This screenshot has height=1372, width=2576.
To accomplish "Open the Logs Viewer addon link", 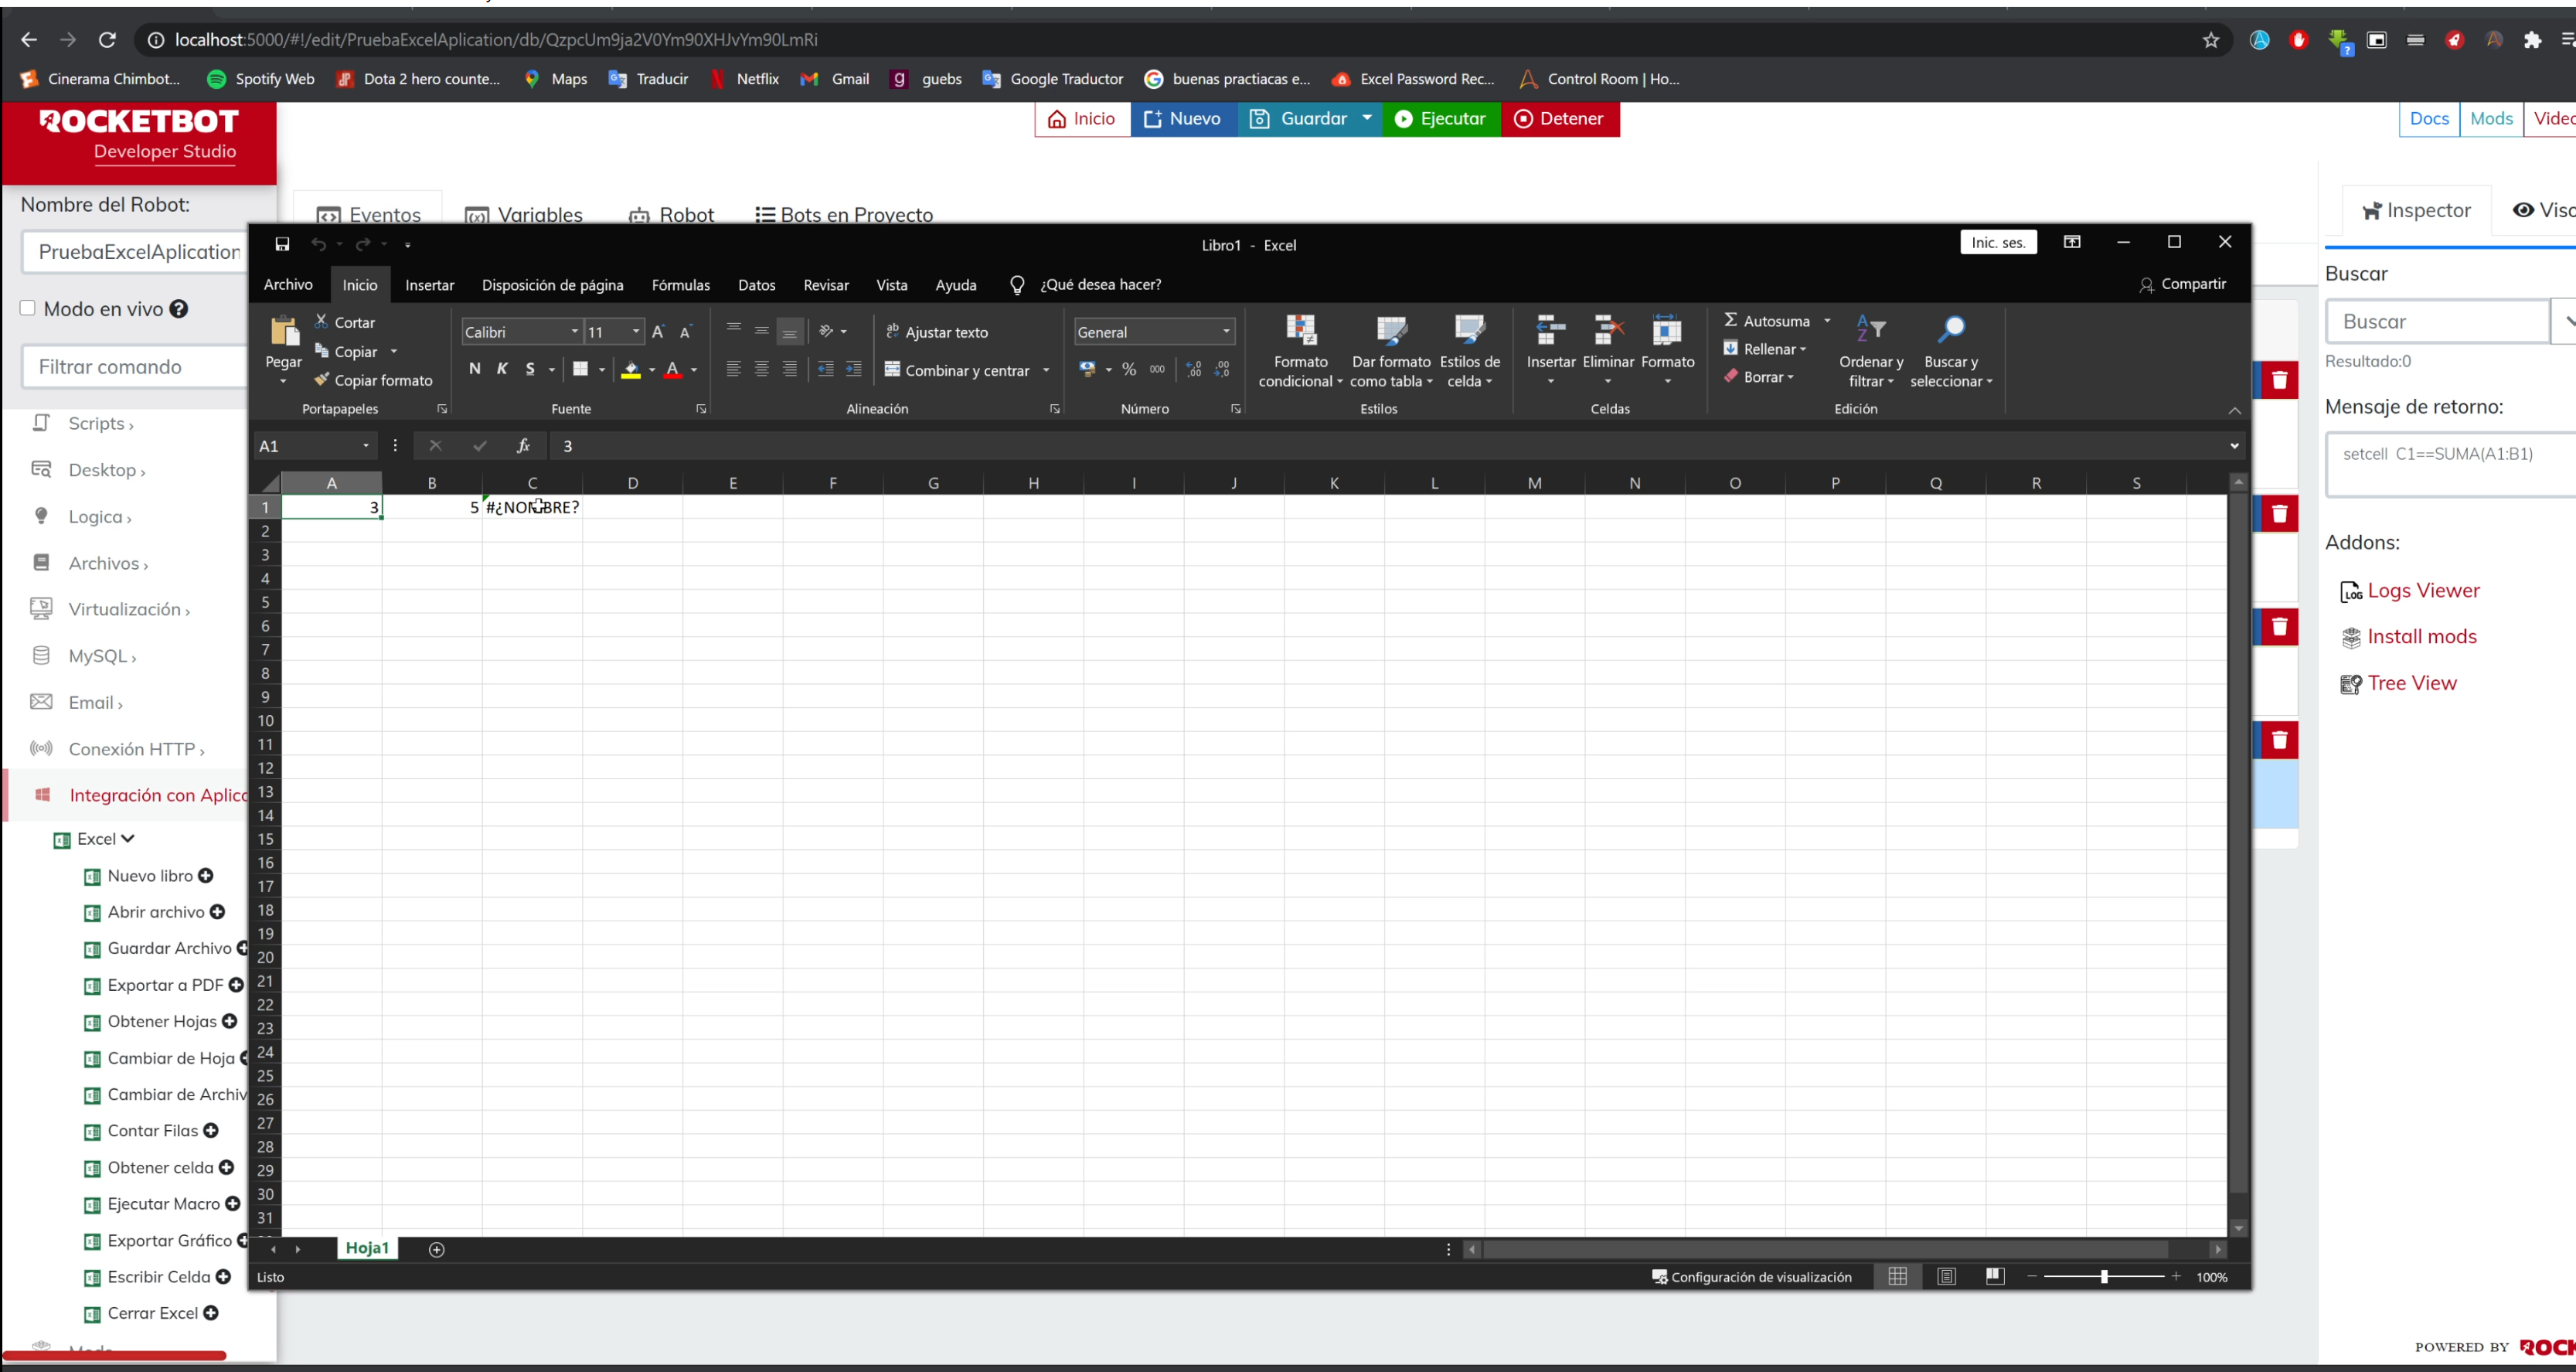I will [2422, 590].
